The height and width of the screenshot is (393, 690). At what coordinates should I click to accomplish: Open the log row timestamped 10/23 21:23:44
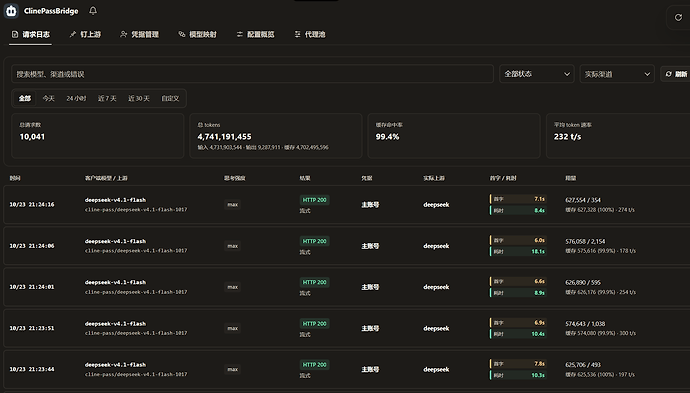tap(347, 369)
